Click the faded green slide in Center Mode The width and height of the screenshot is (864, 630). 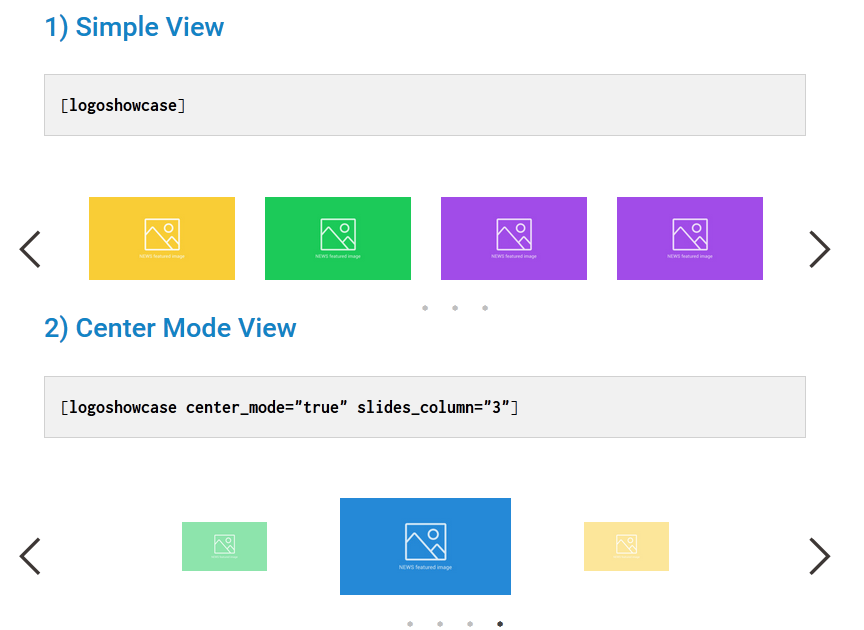tap(224, 546)
